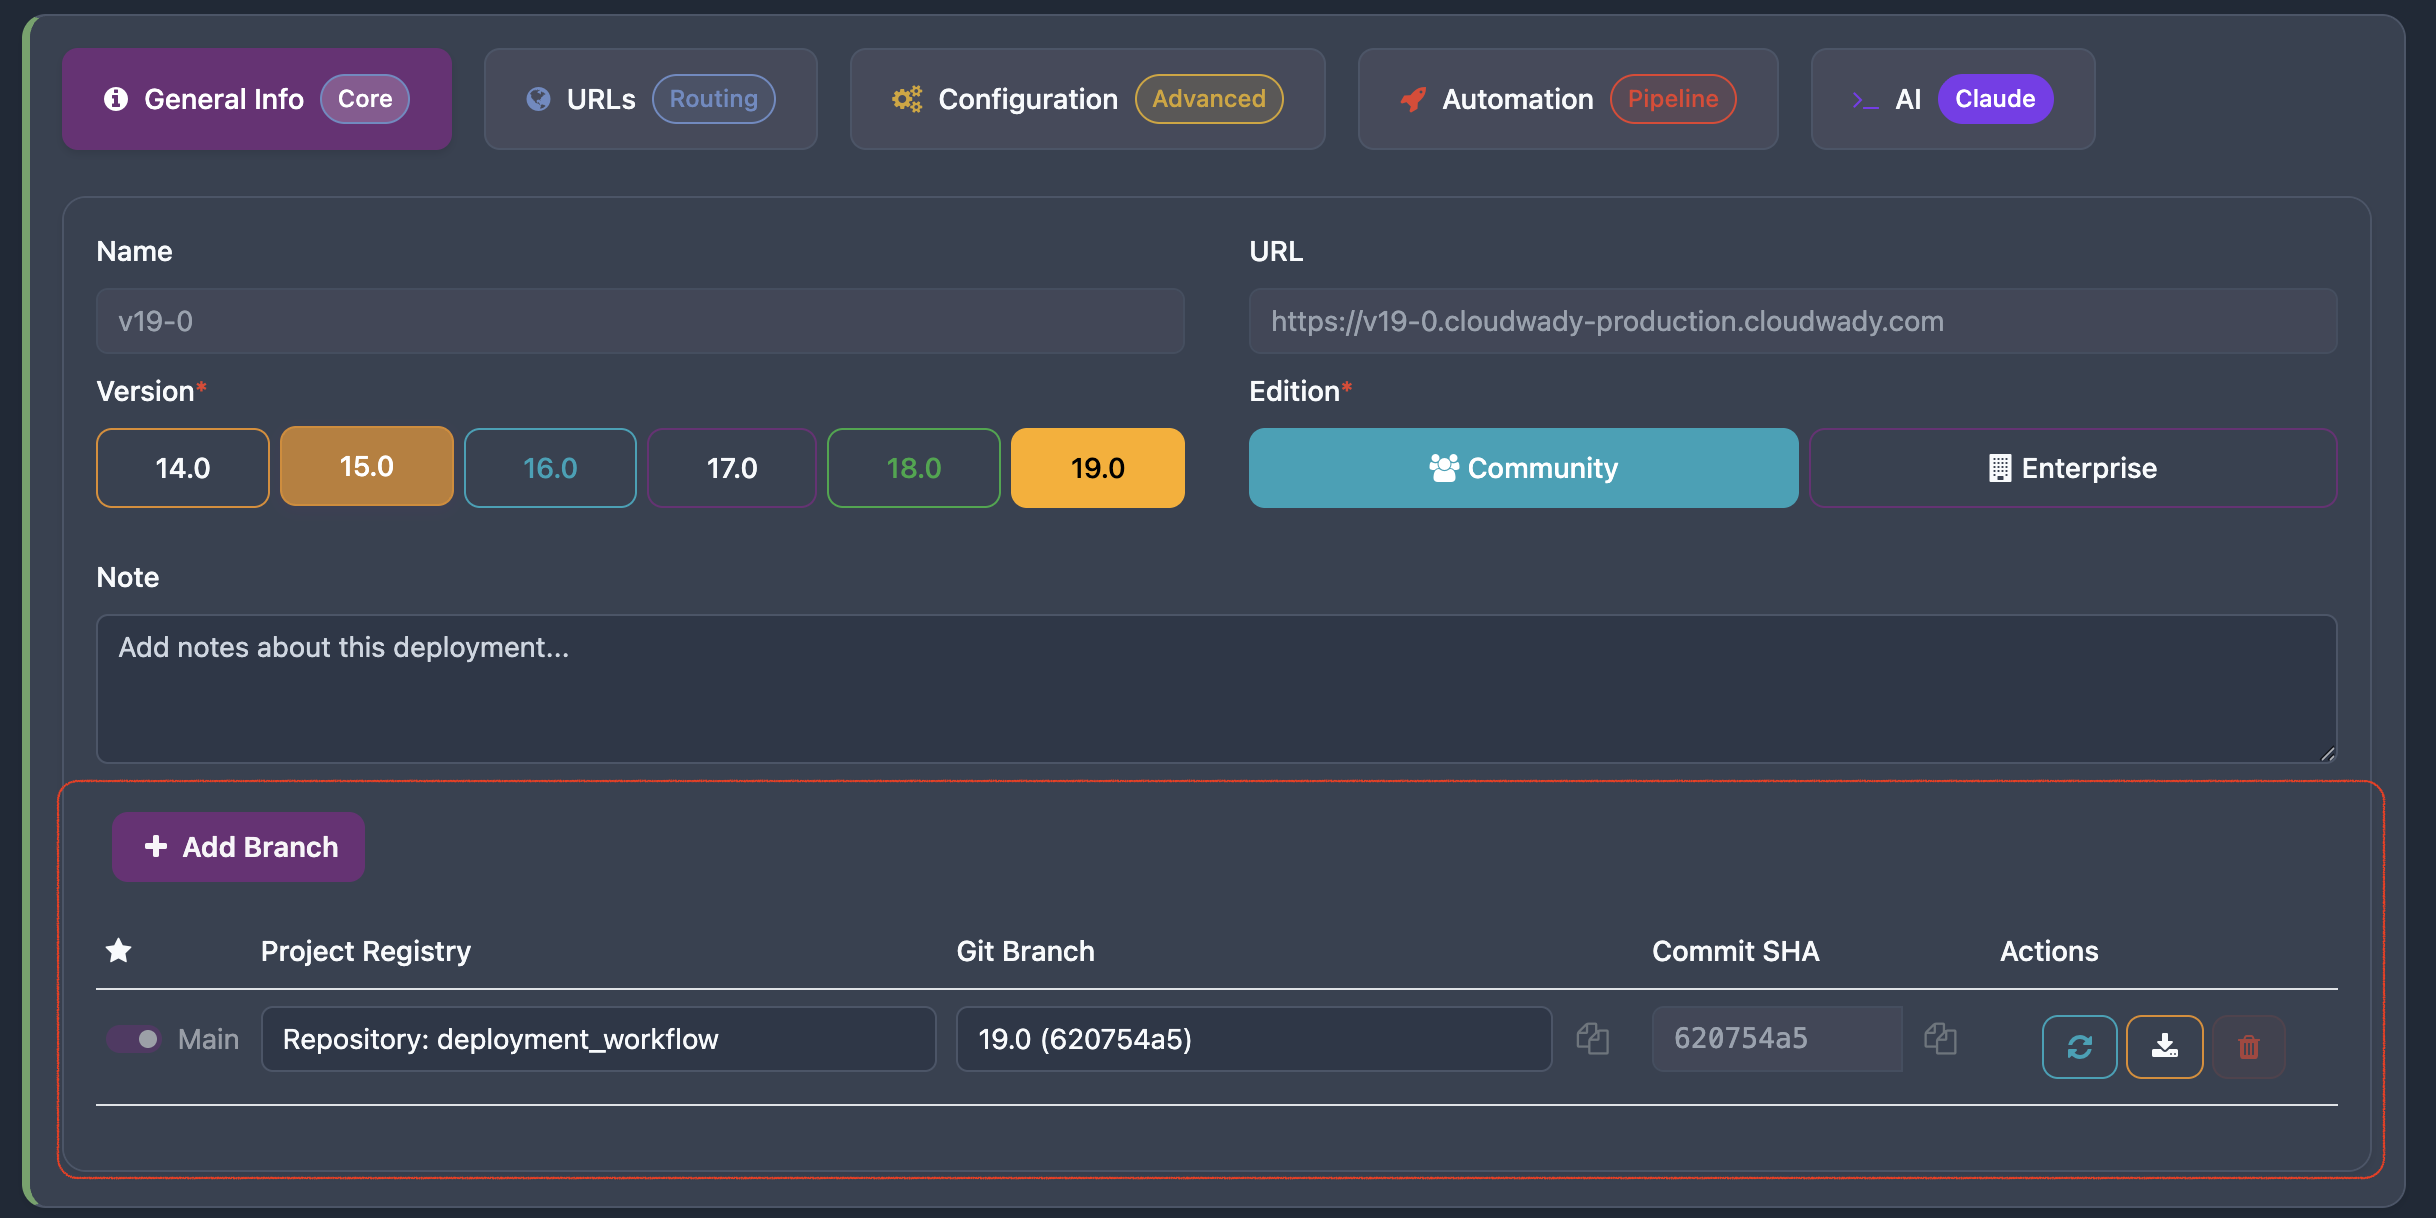The width and height of the screenshot is (2436, 1218).
Task: Click the deployment notes textarea
Action: [1216, 690]
